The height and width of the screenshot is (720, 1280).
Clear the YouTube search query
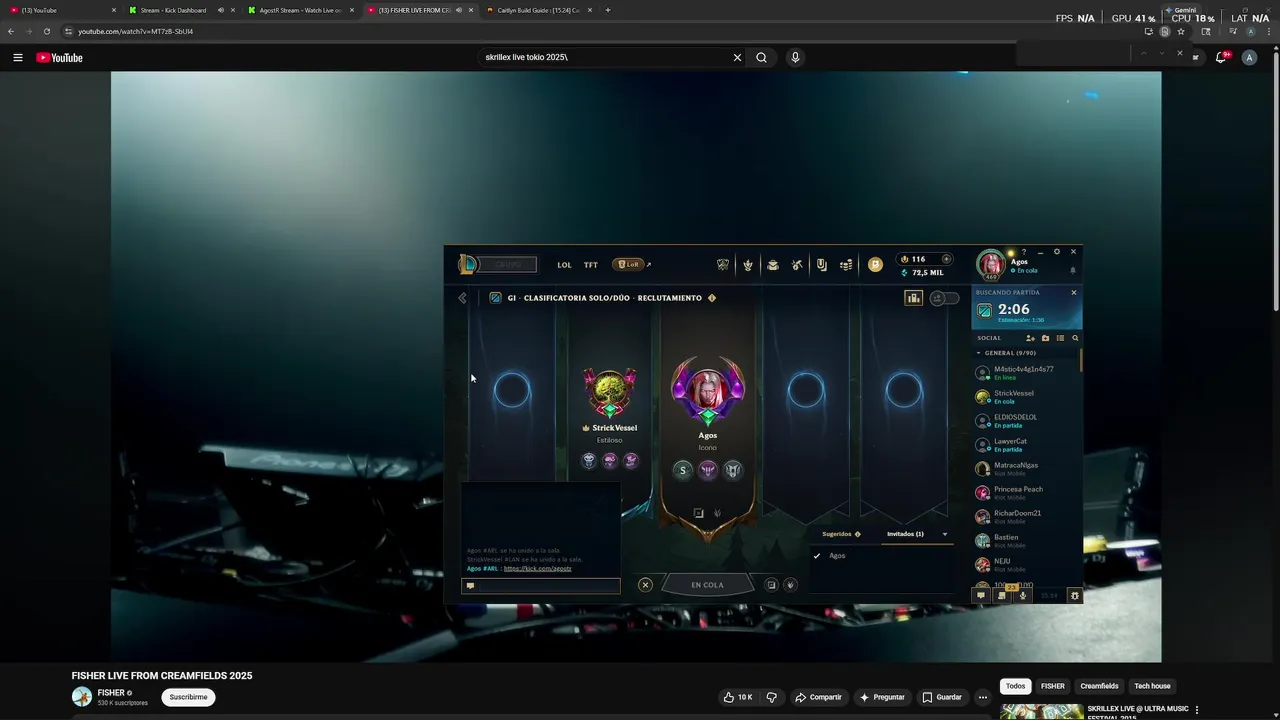pos(738,58)
